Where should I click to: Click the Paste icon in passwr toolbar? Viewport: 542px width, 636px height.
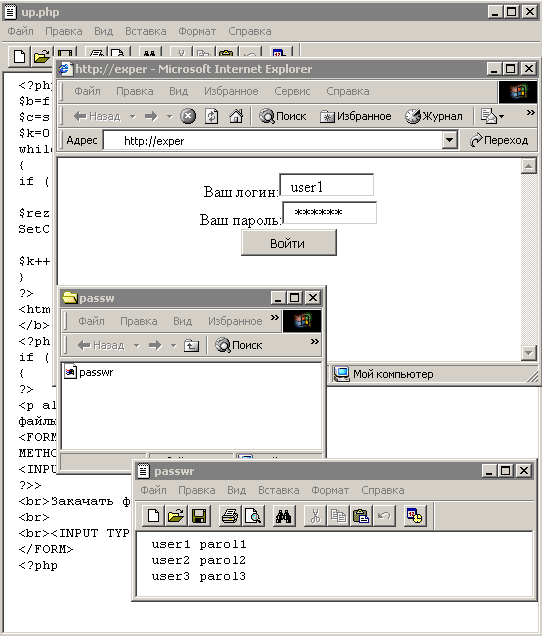click(x=361, y=516)
